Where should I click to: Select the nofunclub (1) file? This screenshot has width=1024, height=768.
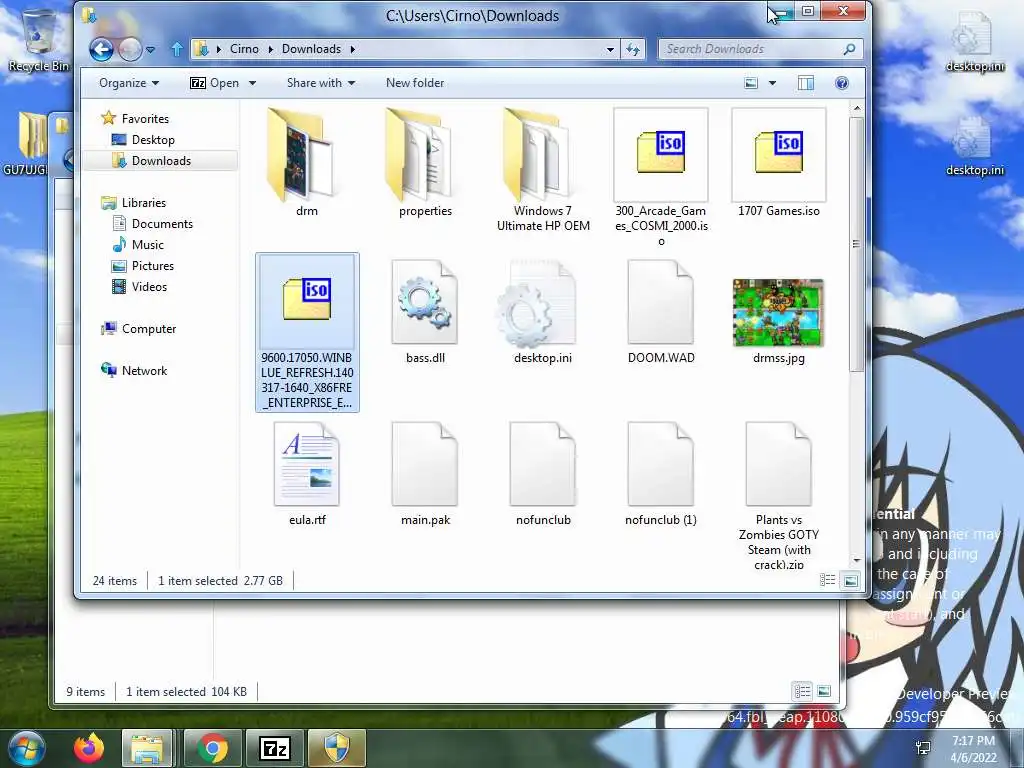click(661, 474)
